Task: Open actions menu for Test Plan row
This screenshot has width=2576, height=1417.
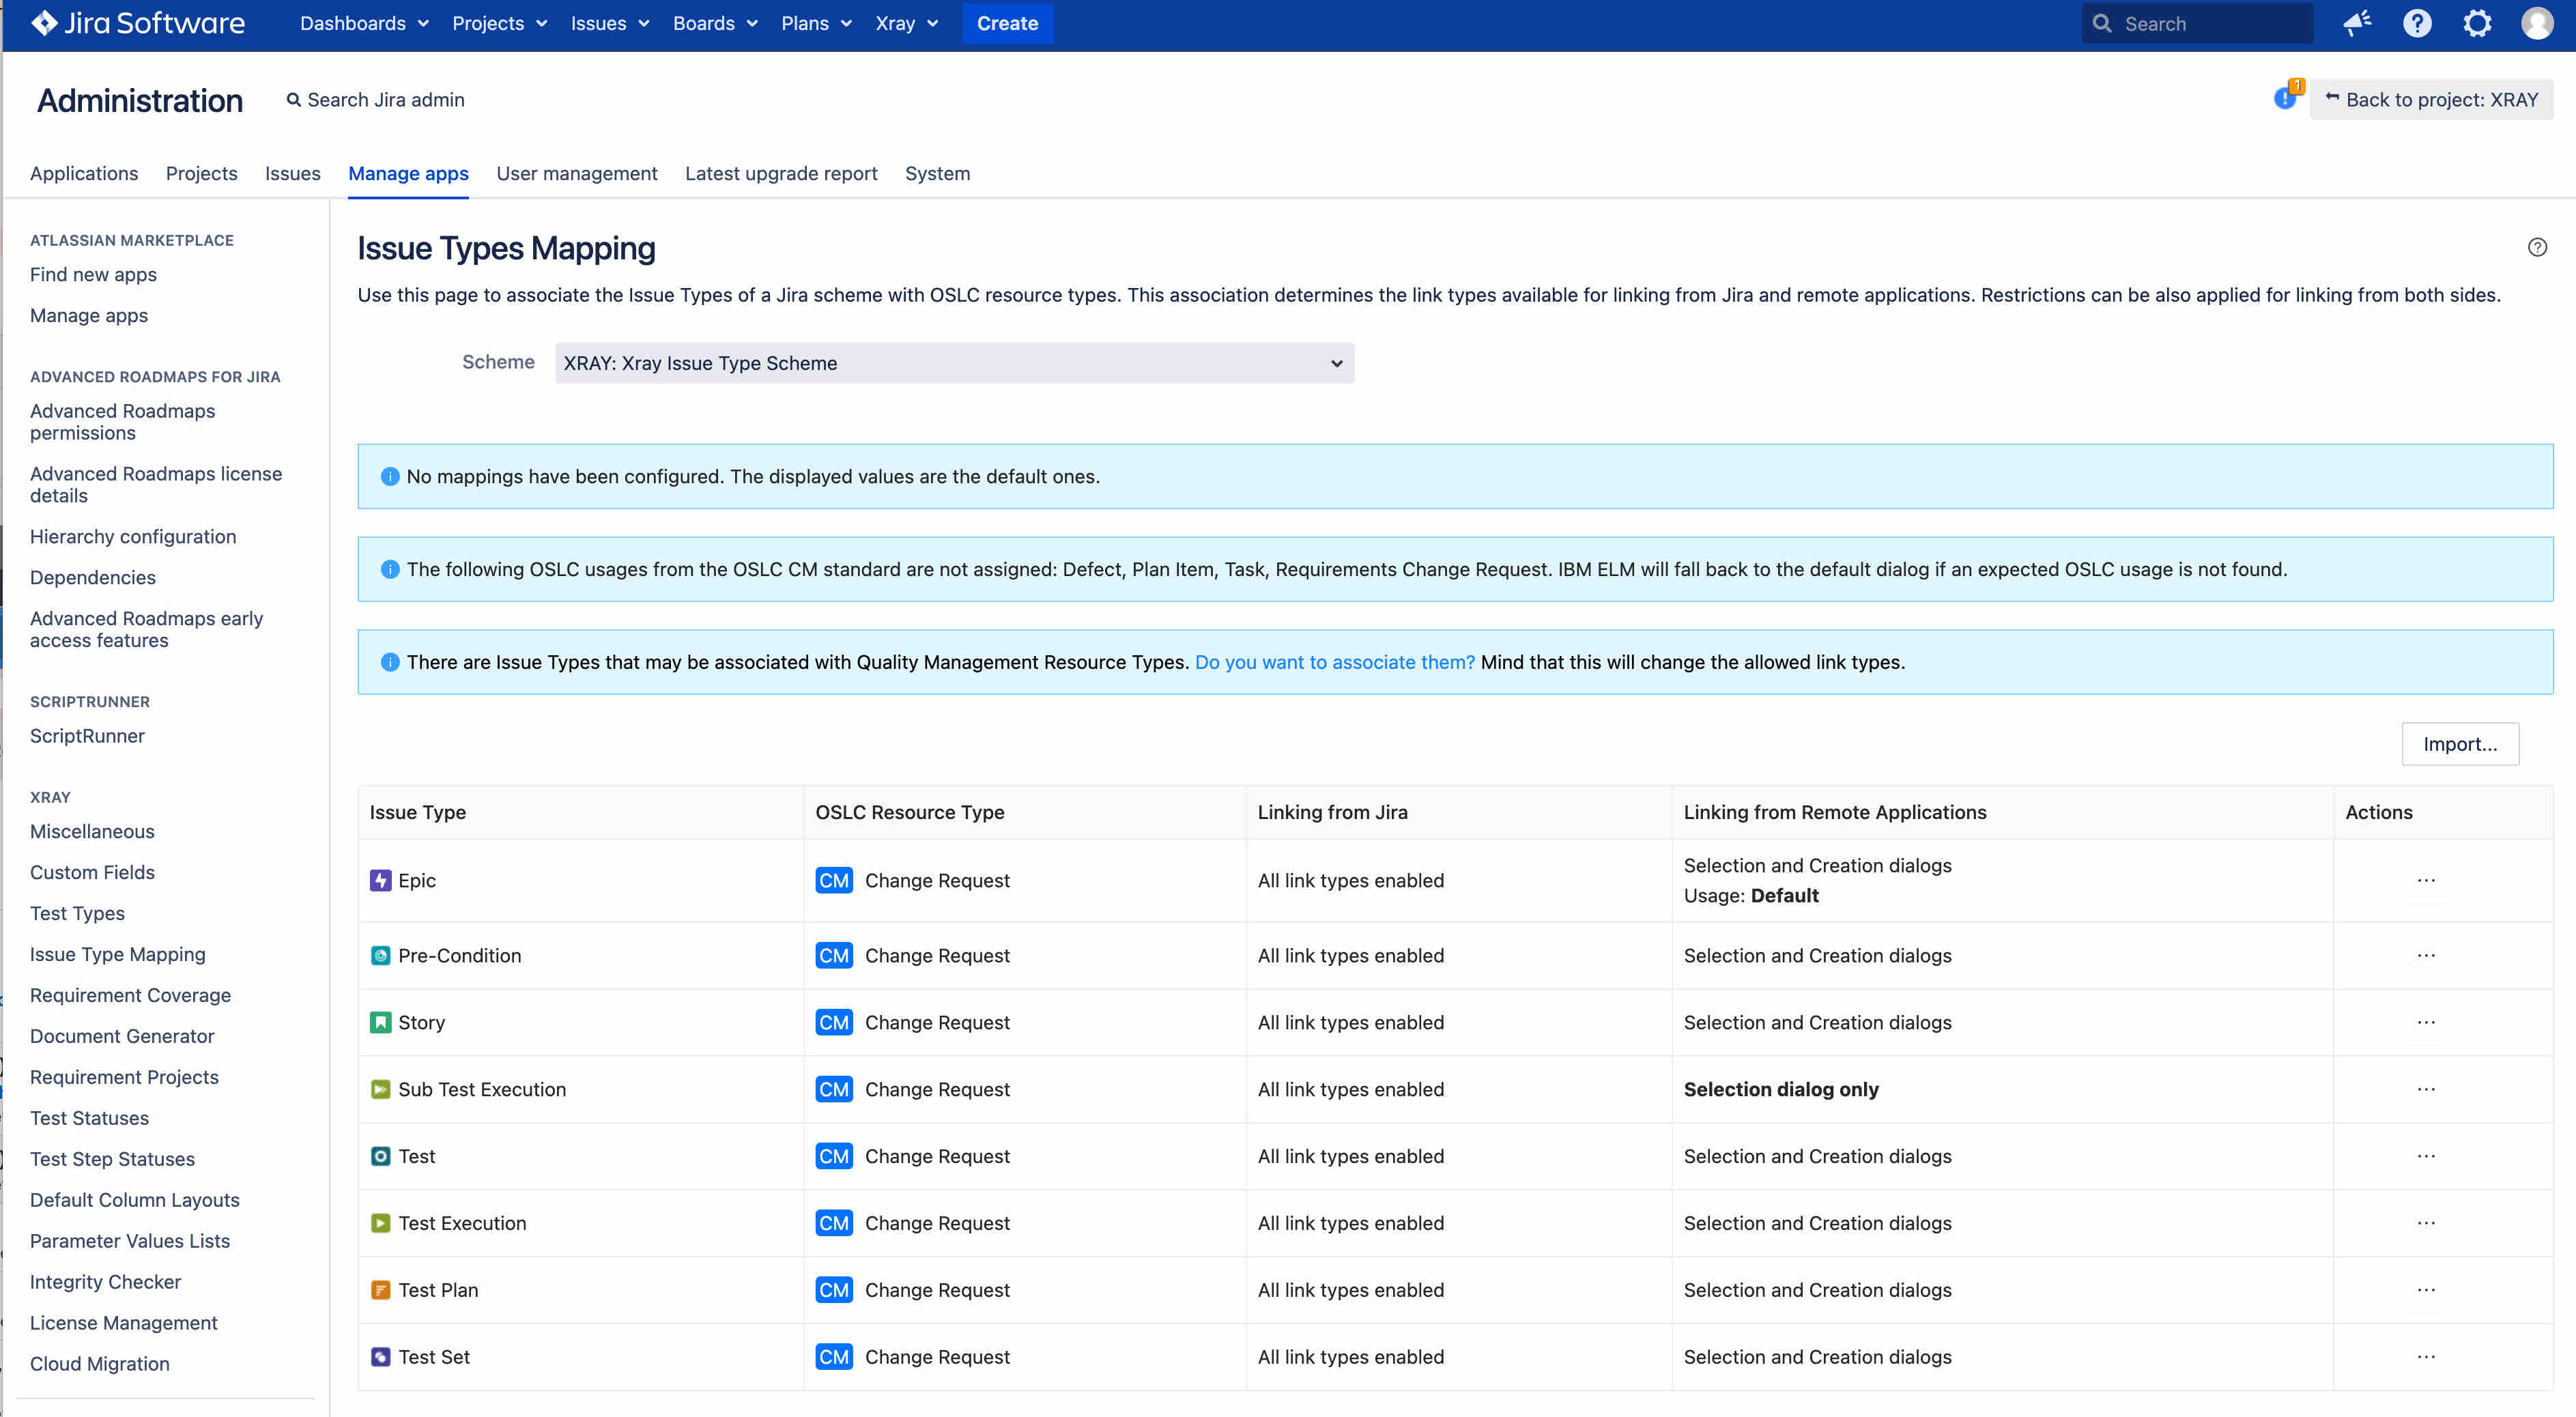Action: tap(2425, 1290)
